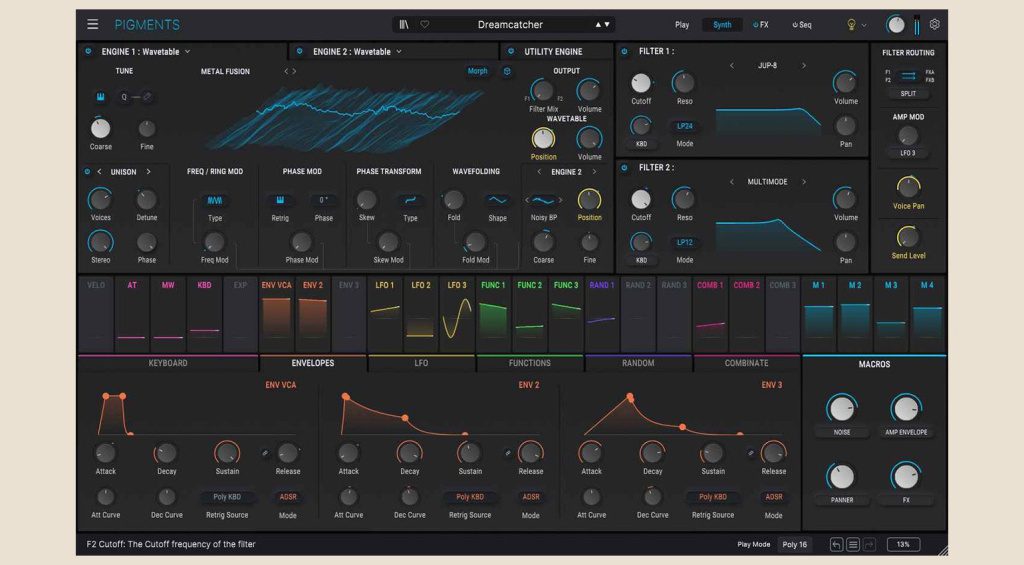The image size is (1024, 565).
Task: Open ENV 2 ADSR mode dropdown
Action: [x=531, y=497]
